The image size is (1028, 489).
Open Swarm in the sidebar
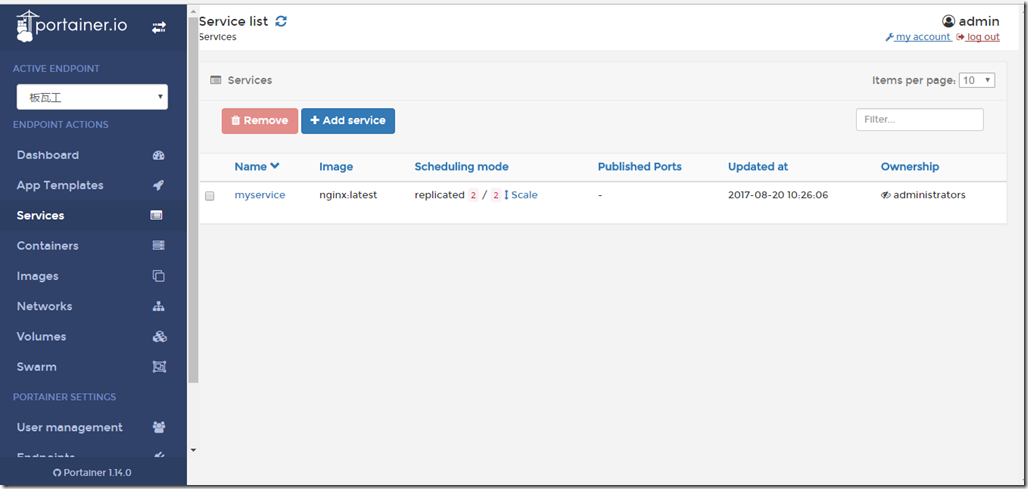(36, 366)
